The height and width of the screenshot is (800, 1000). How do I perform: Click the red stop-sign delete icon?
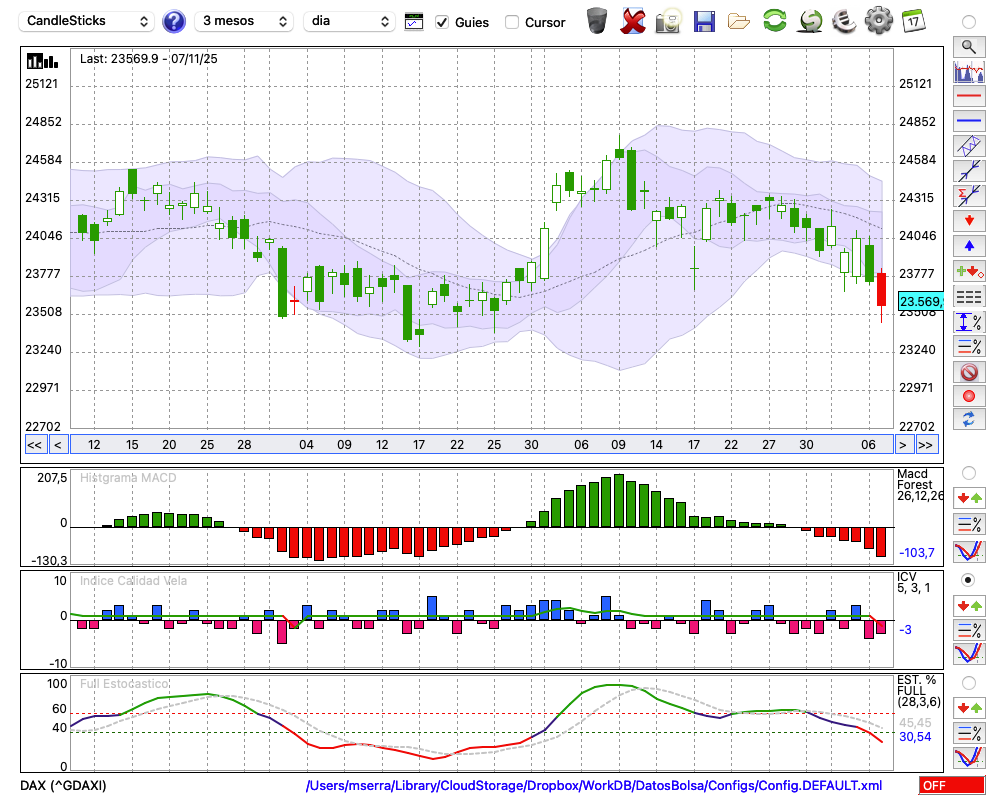point(968,372)
